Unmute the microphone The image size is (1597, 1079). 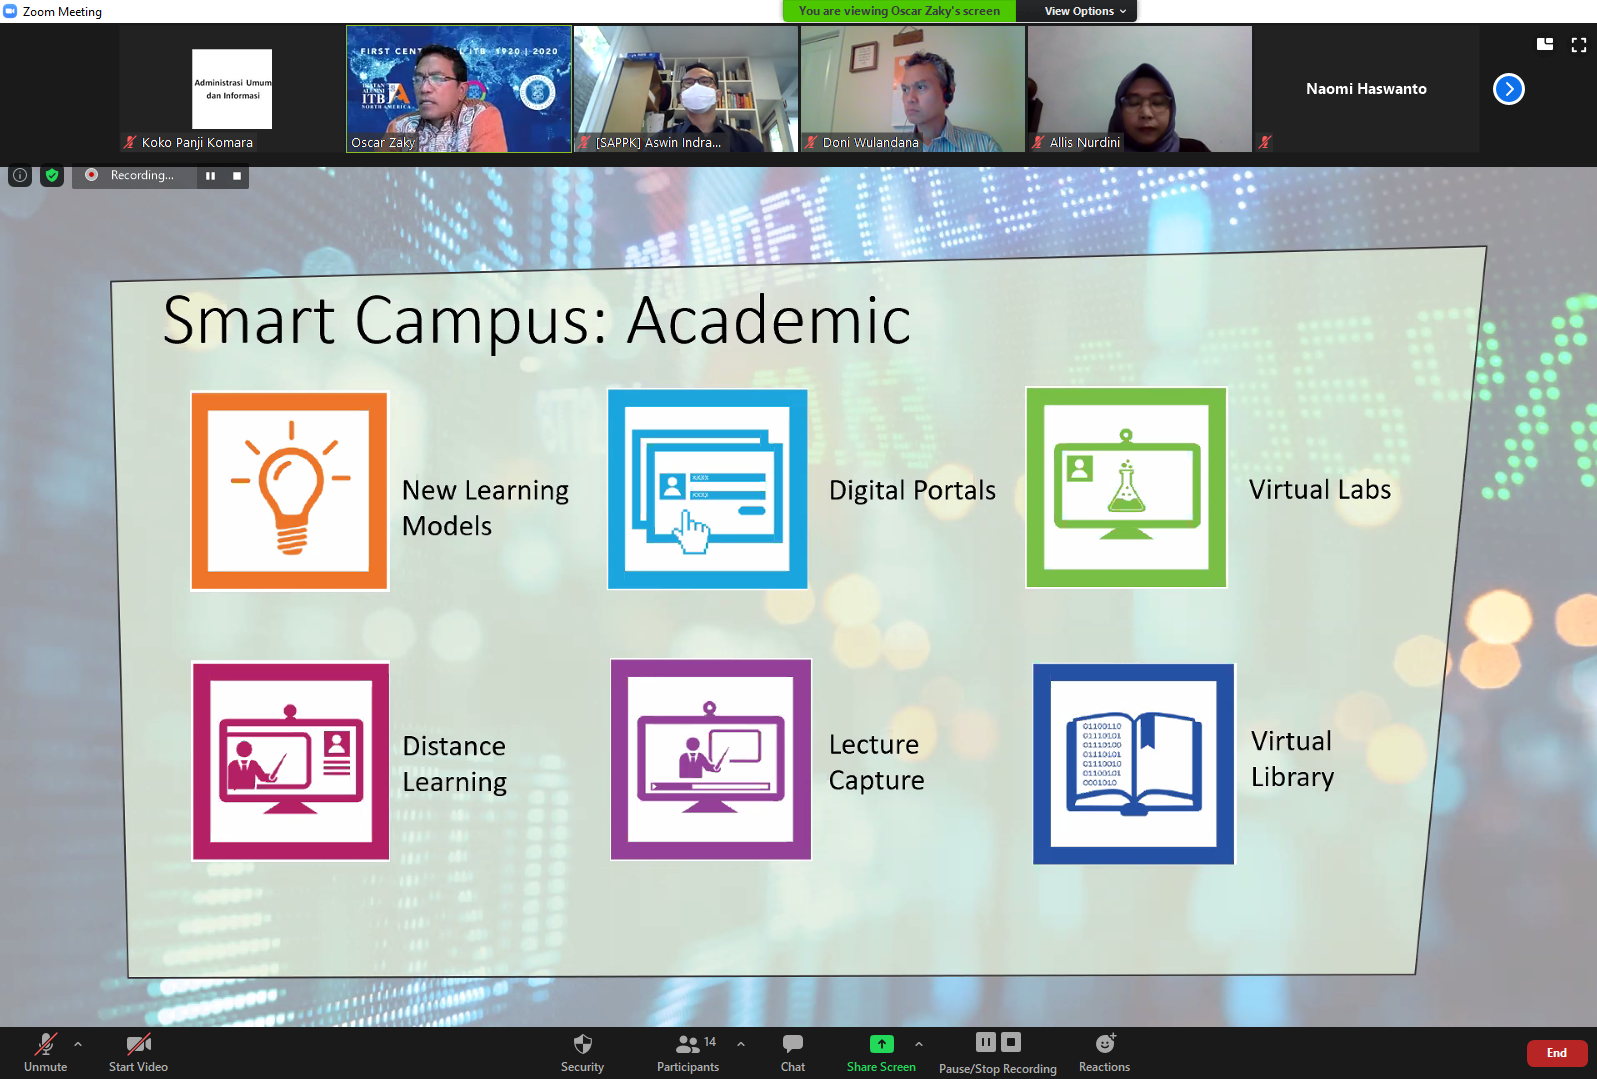45,1052
